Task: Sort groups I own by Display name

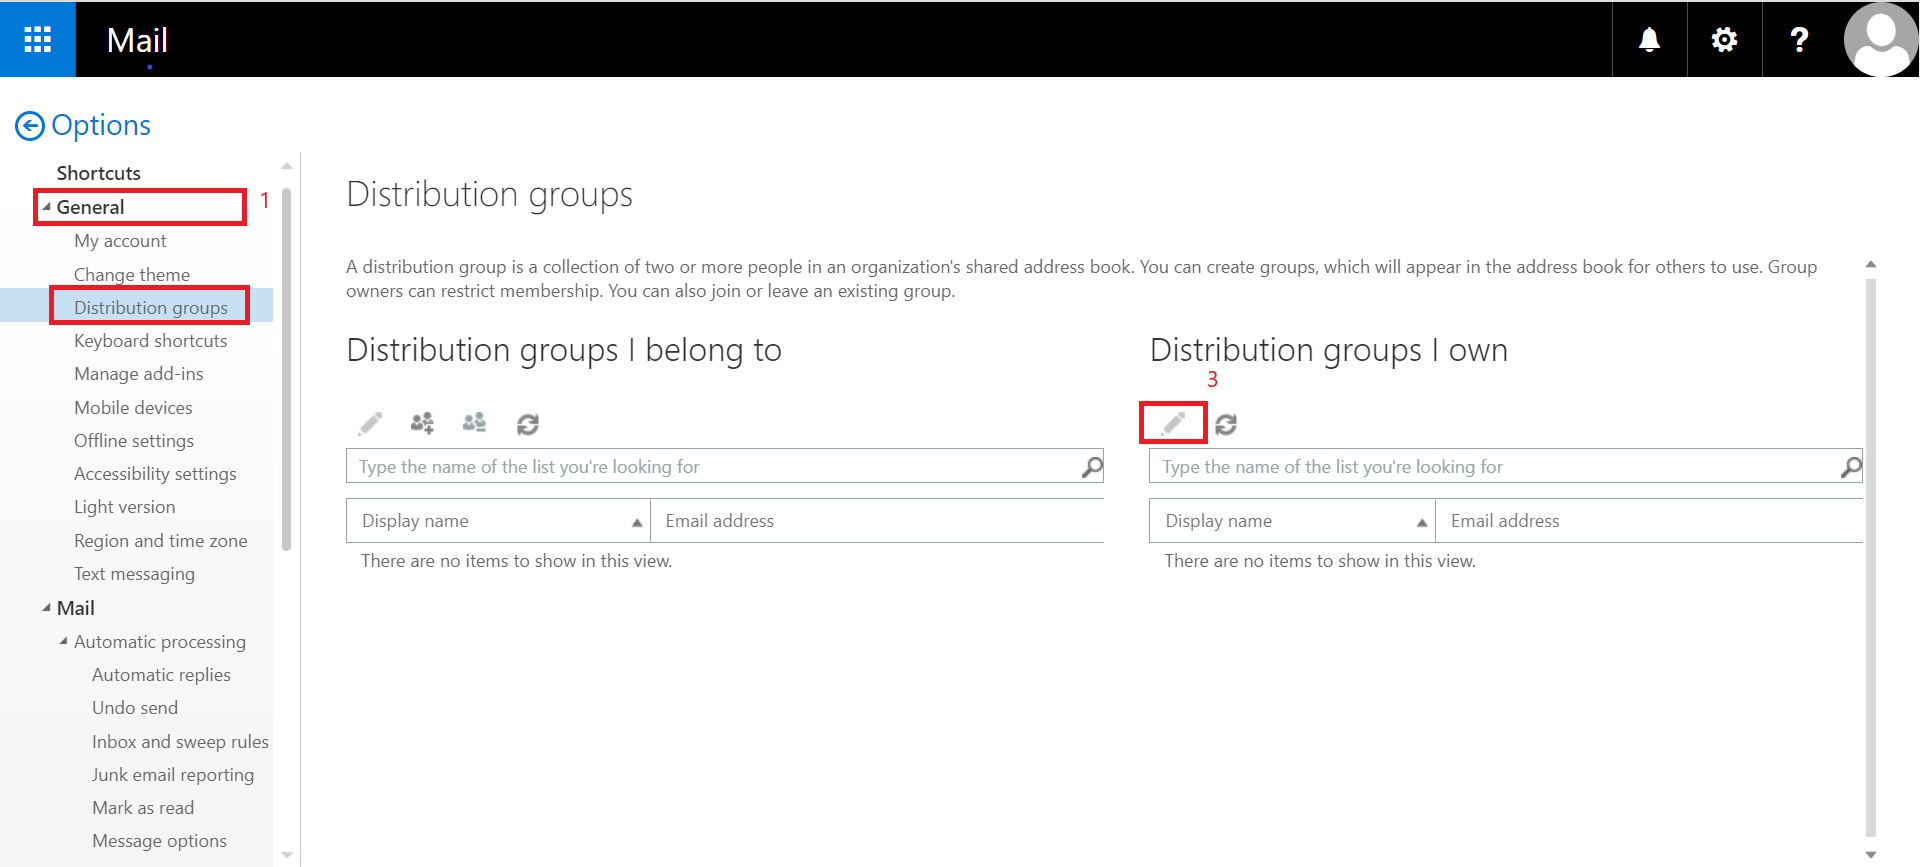Action: pyautogui.click(x=1292, y=521)
